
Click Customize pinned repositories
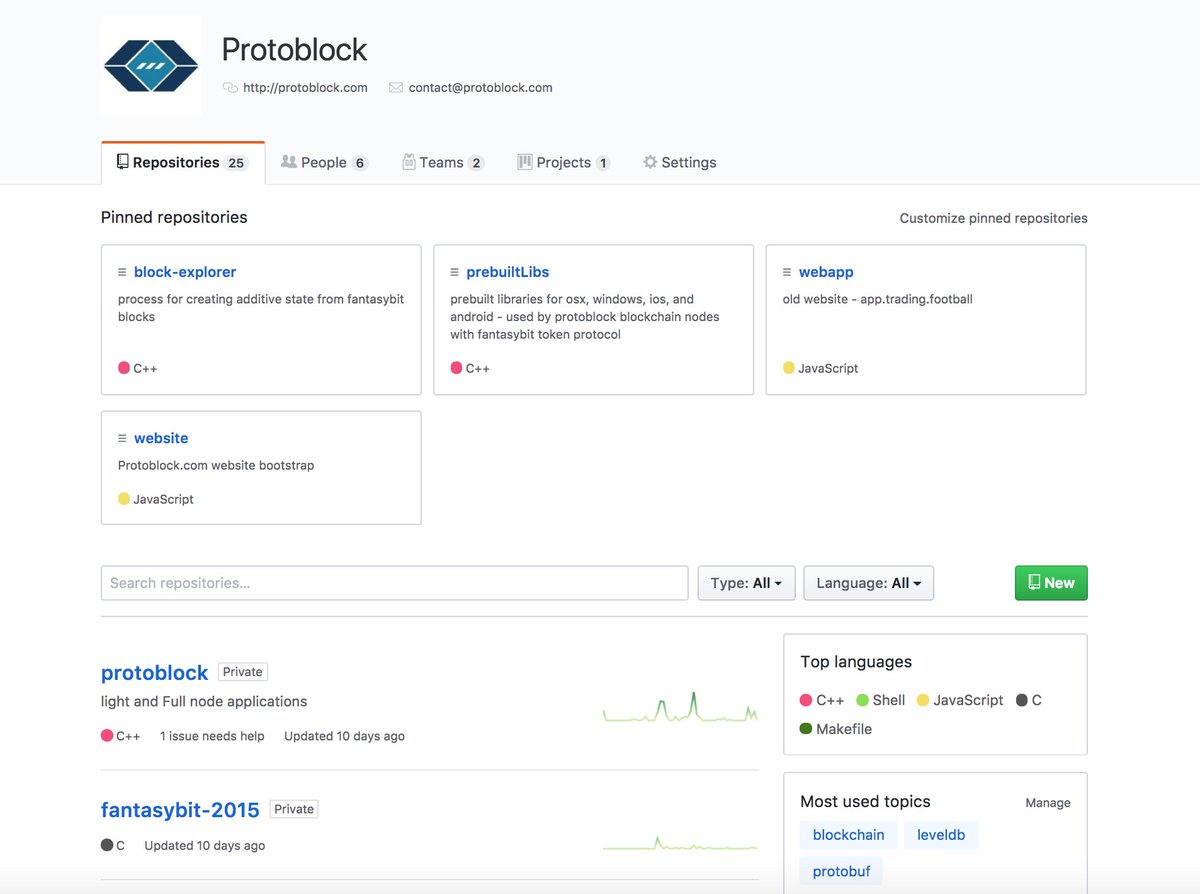point(993,218)
